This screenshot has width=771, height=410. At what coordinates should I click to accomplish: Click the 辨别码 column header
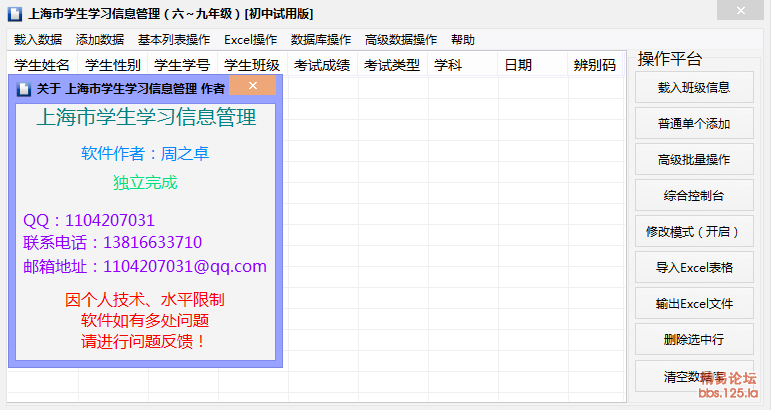pyautogui.click(x=595, y=65)
